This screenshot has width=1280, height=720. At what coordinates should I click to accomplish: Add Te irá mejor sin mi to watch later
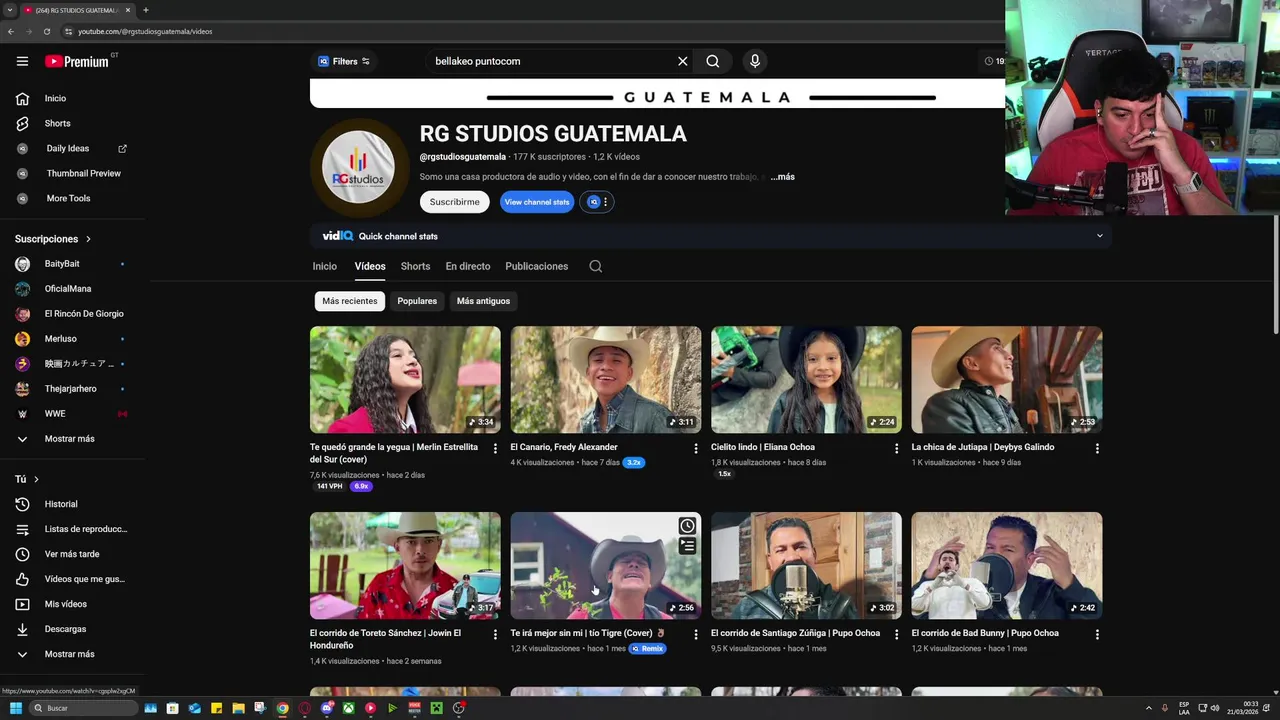687,526
